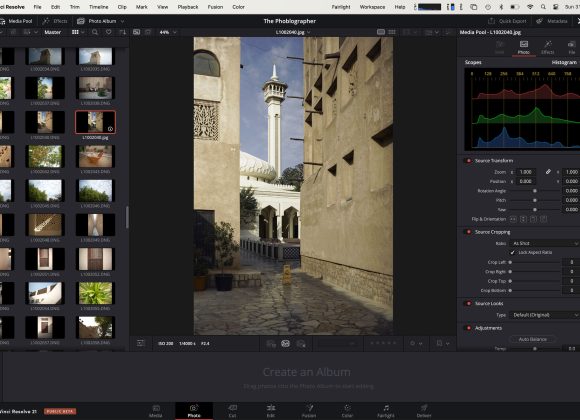Open the Playback menu
The image size is (580, 420).
pos(188,7)
